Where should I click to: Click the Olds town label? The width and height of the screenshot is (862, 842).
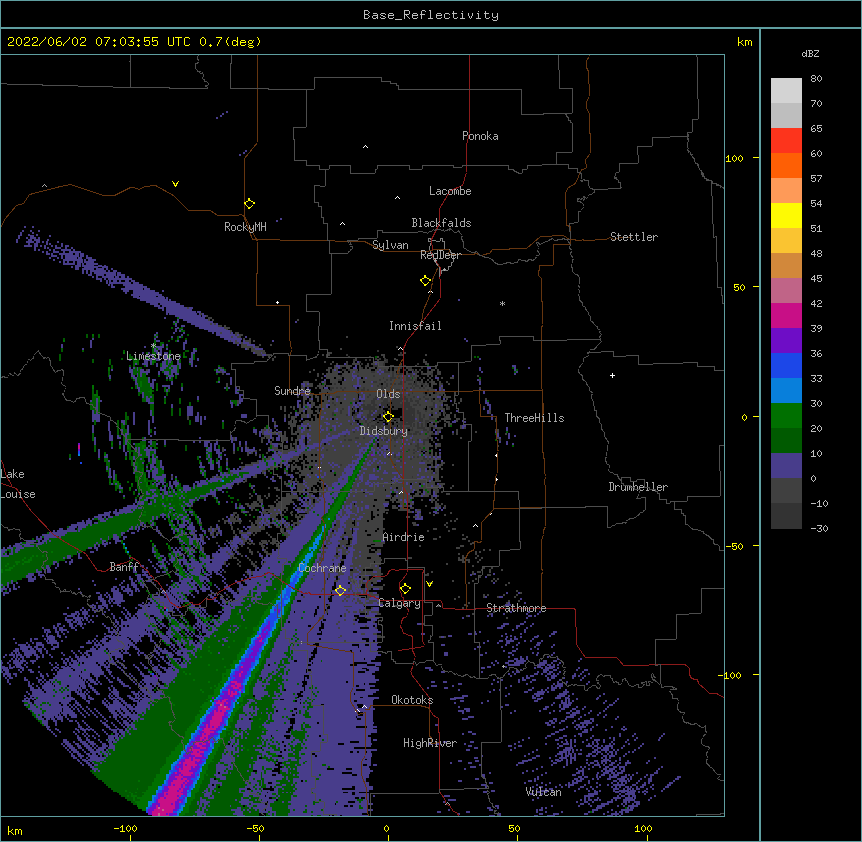pos(388,394)
